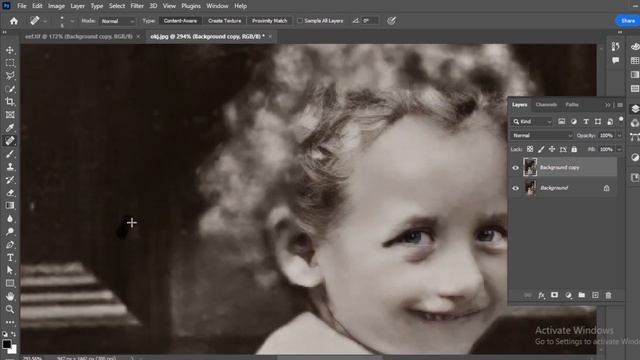Select the Rectangular Marquee tool
The image size is (640, 360).
click(10, 63)
